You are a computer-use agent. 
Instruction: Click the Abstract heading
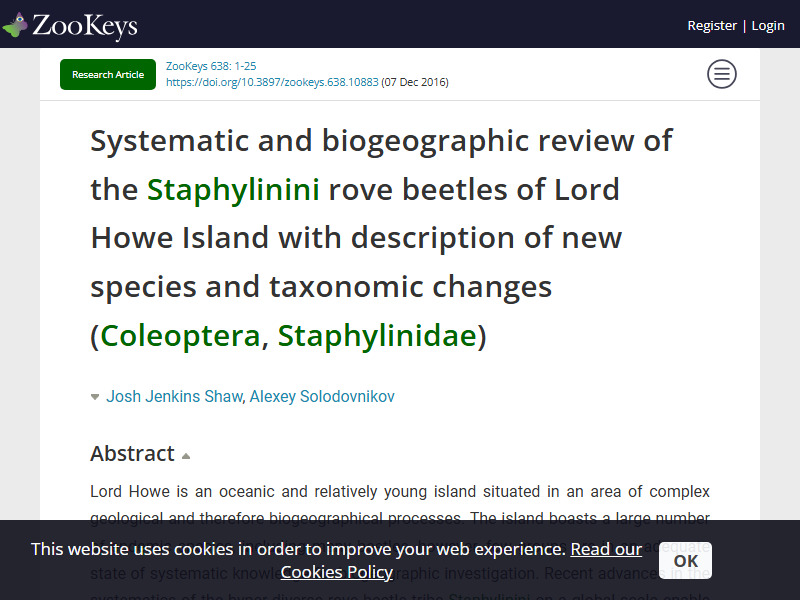coord(132,454)
